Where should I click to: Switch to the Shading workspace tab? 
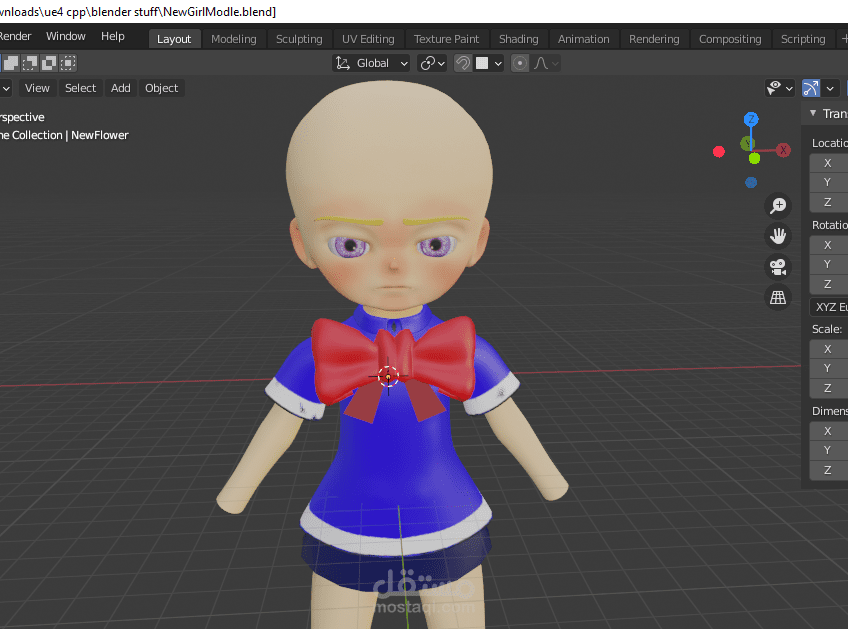pyautogui.click(x=518, y=38)
